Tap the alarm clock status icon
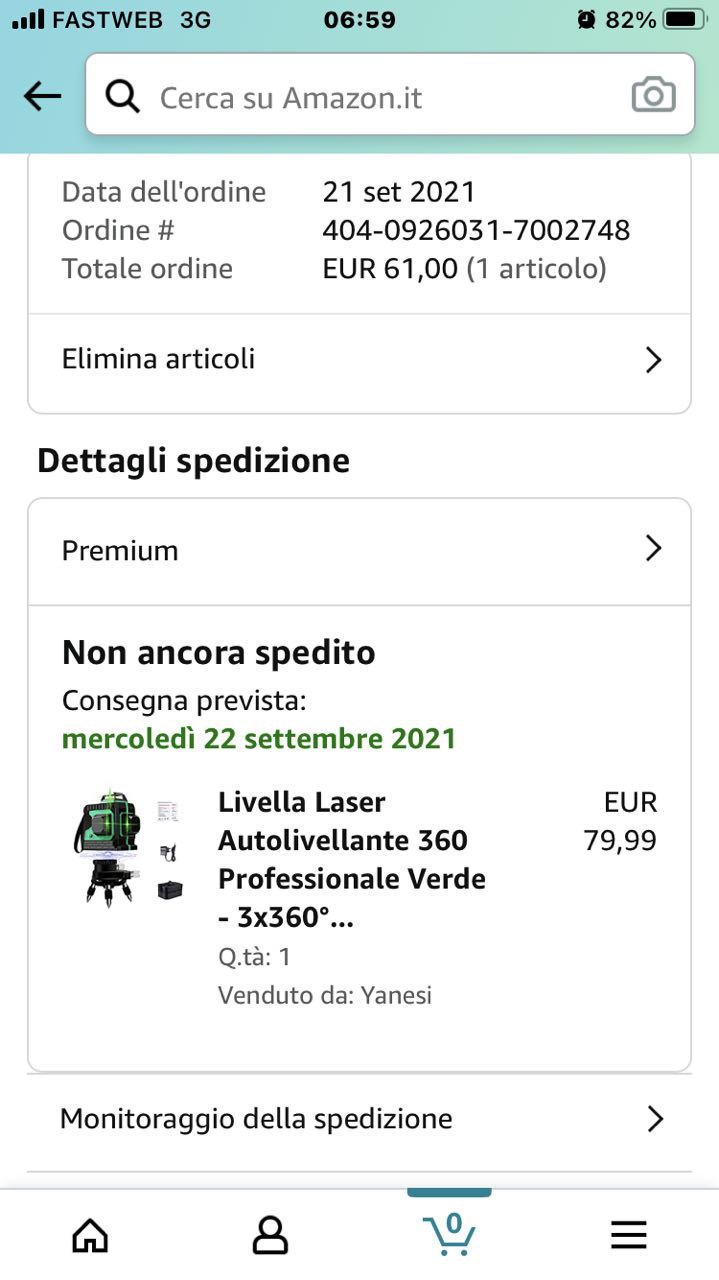This screenshot has height=1280, width=719. click(x=586, y=19)
